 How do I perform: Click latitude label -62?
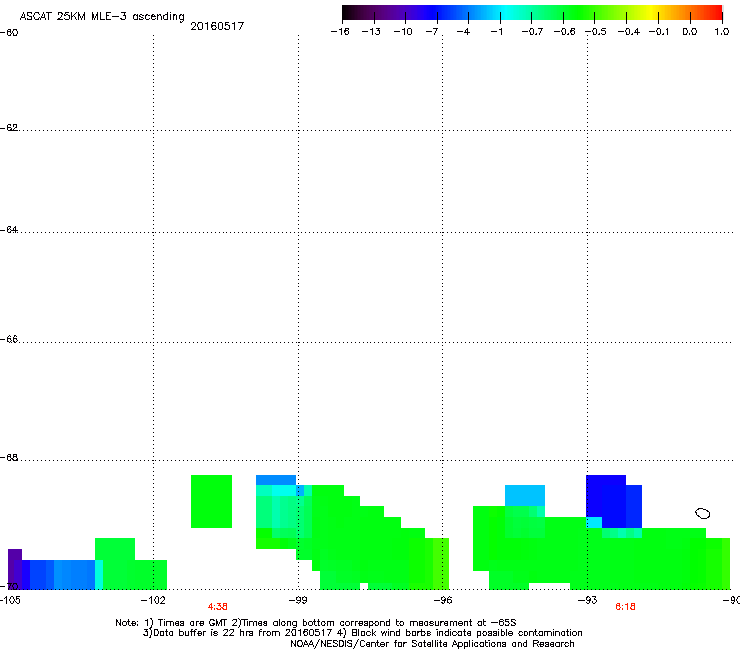tap(9, 128)
